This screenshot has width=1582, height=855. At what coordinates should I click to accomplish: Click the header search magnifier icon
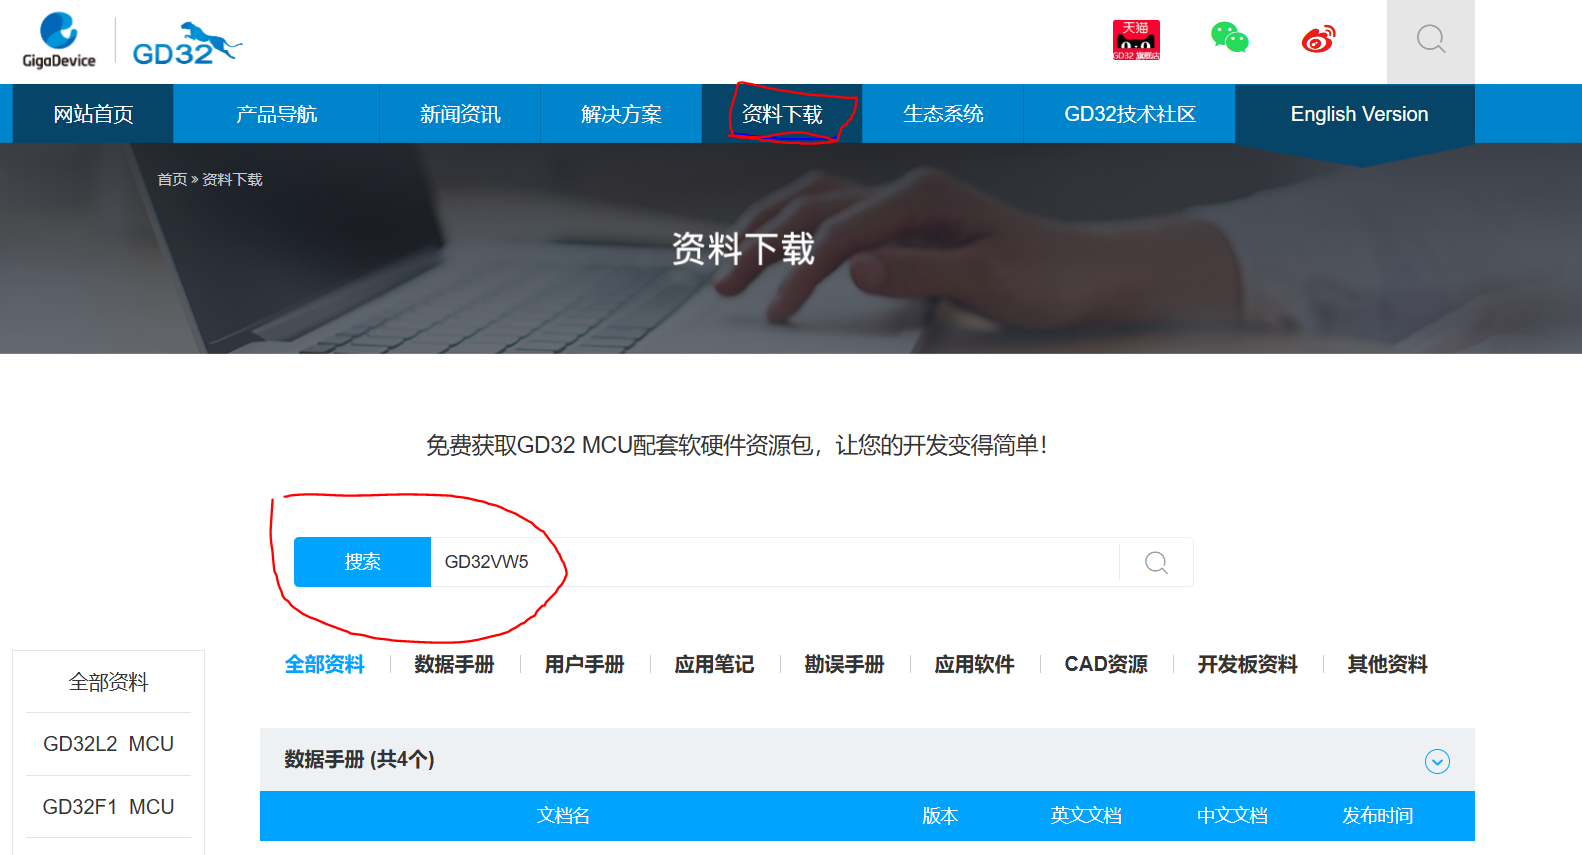pos(1430,40)
